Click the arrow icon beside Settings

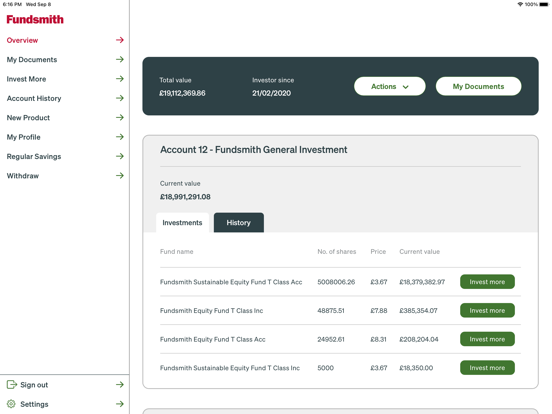click(120, 404)
